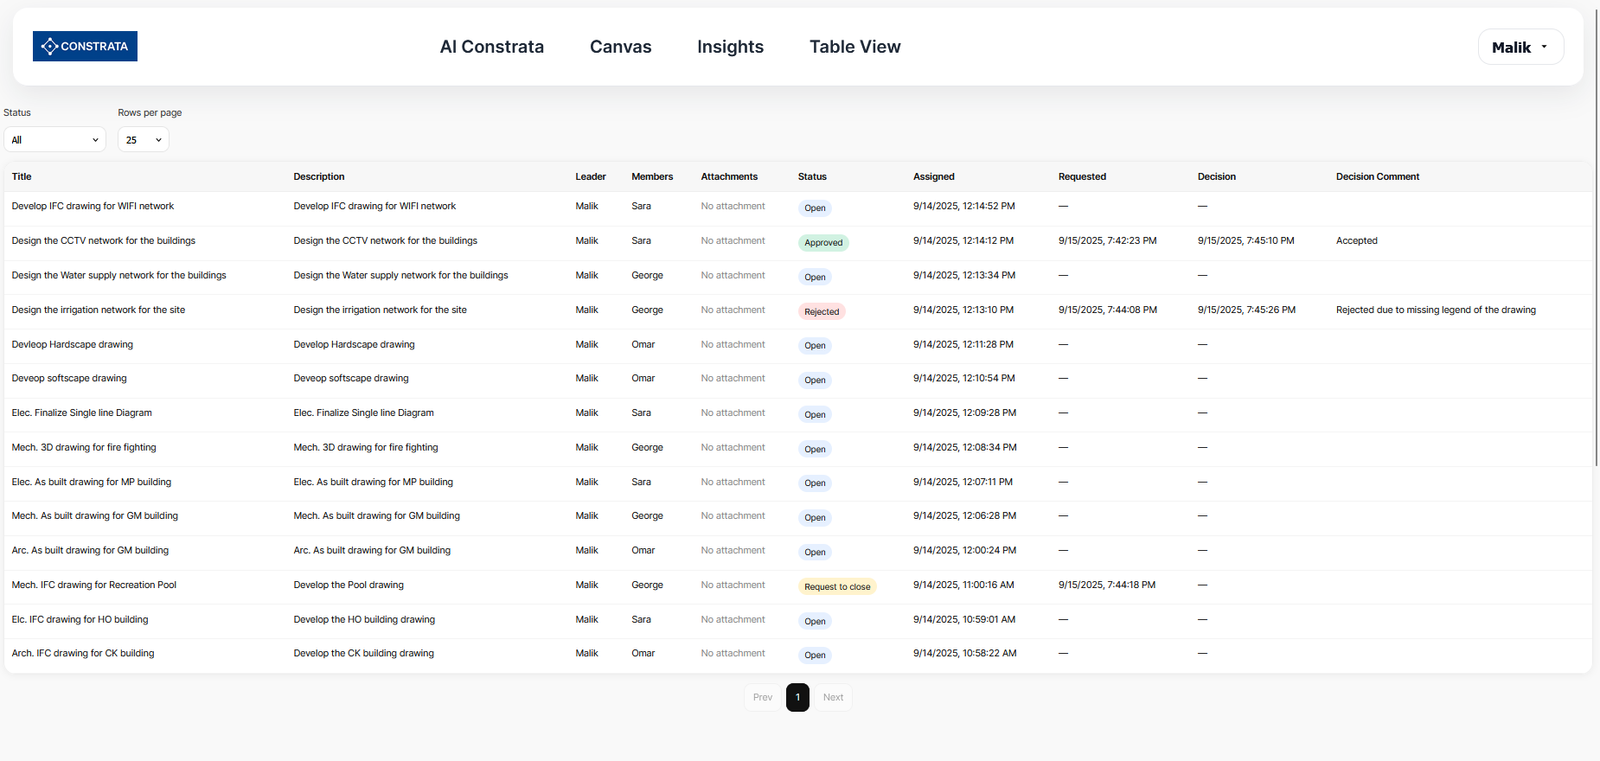
Task: Click the Next pagination button
Action: click(833, 697)
